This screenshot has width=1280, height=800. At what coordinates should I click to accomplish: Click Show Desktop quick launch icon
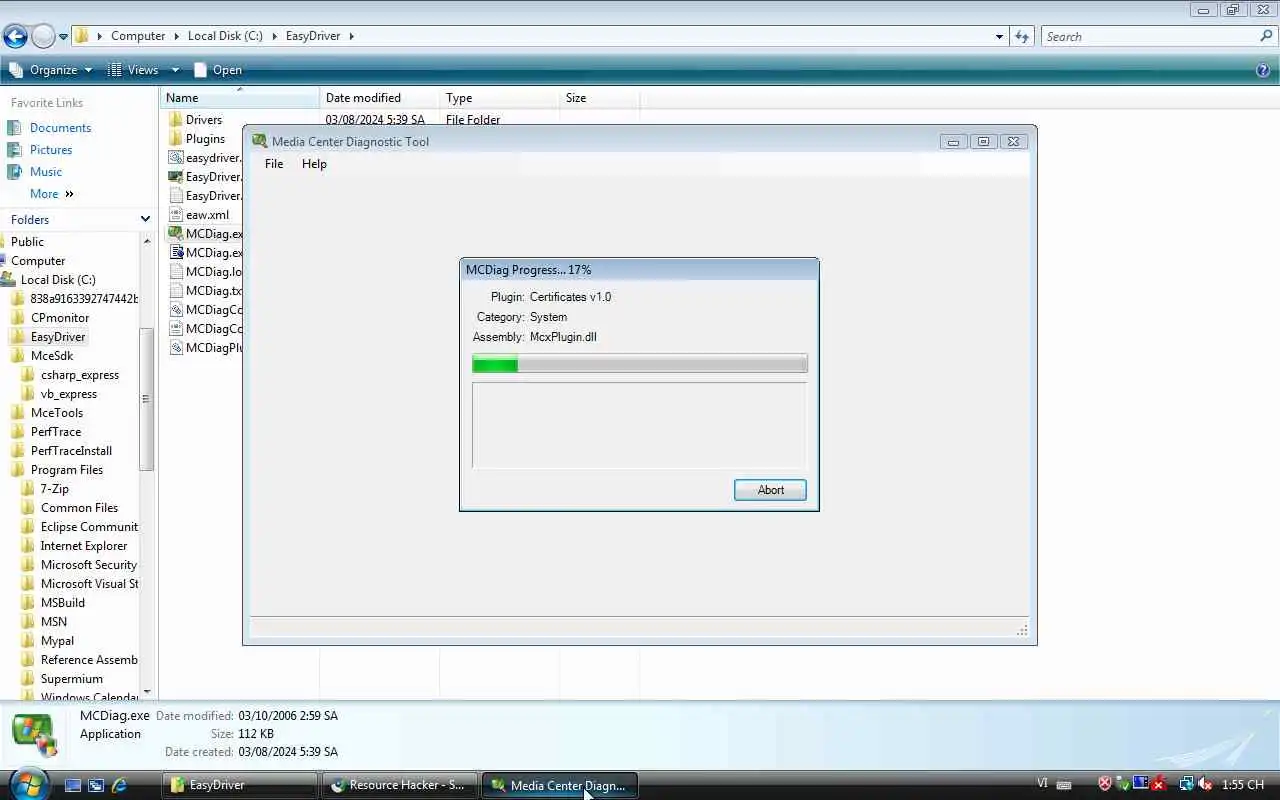[73, 785]
